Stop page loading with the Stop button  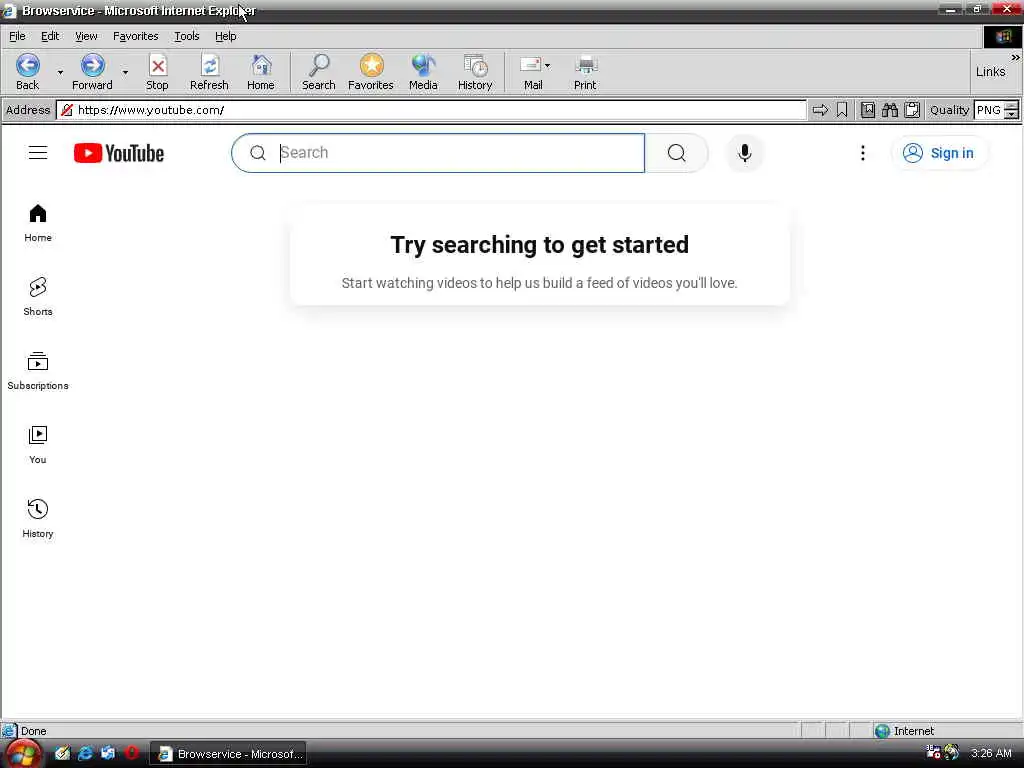[157, 72]
